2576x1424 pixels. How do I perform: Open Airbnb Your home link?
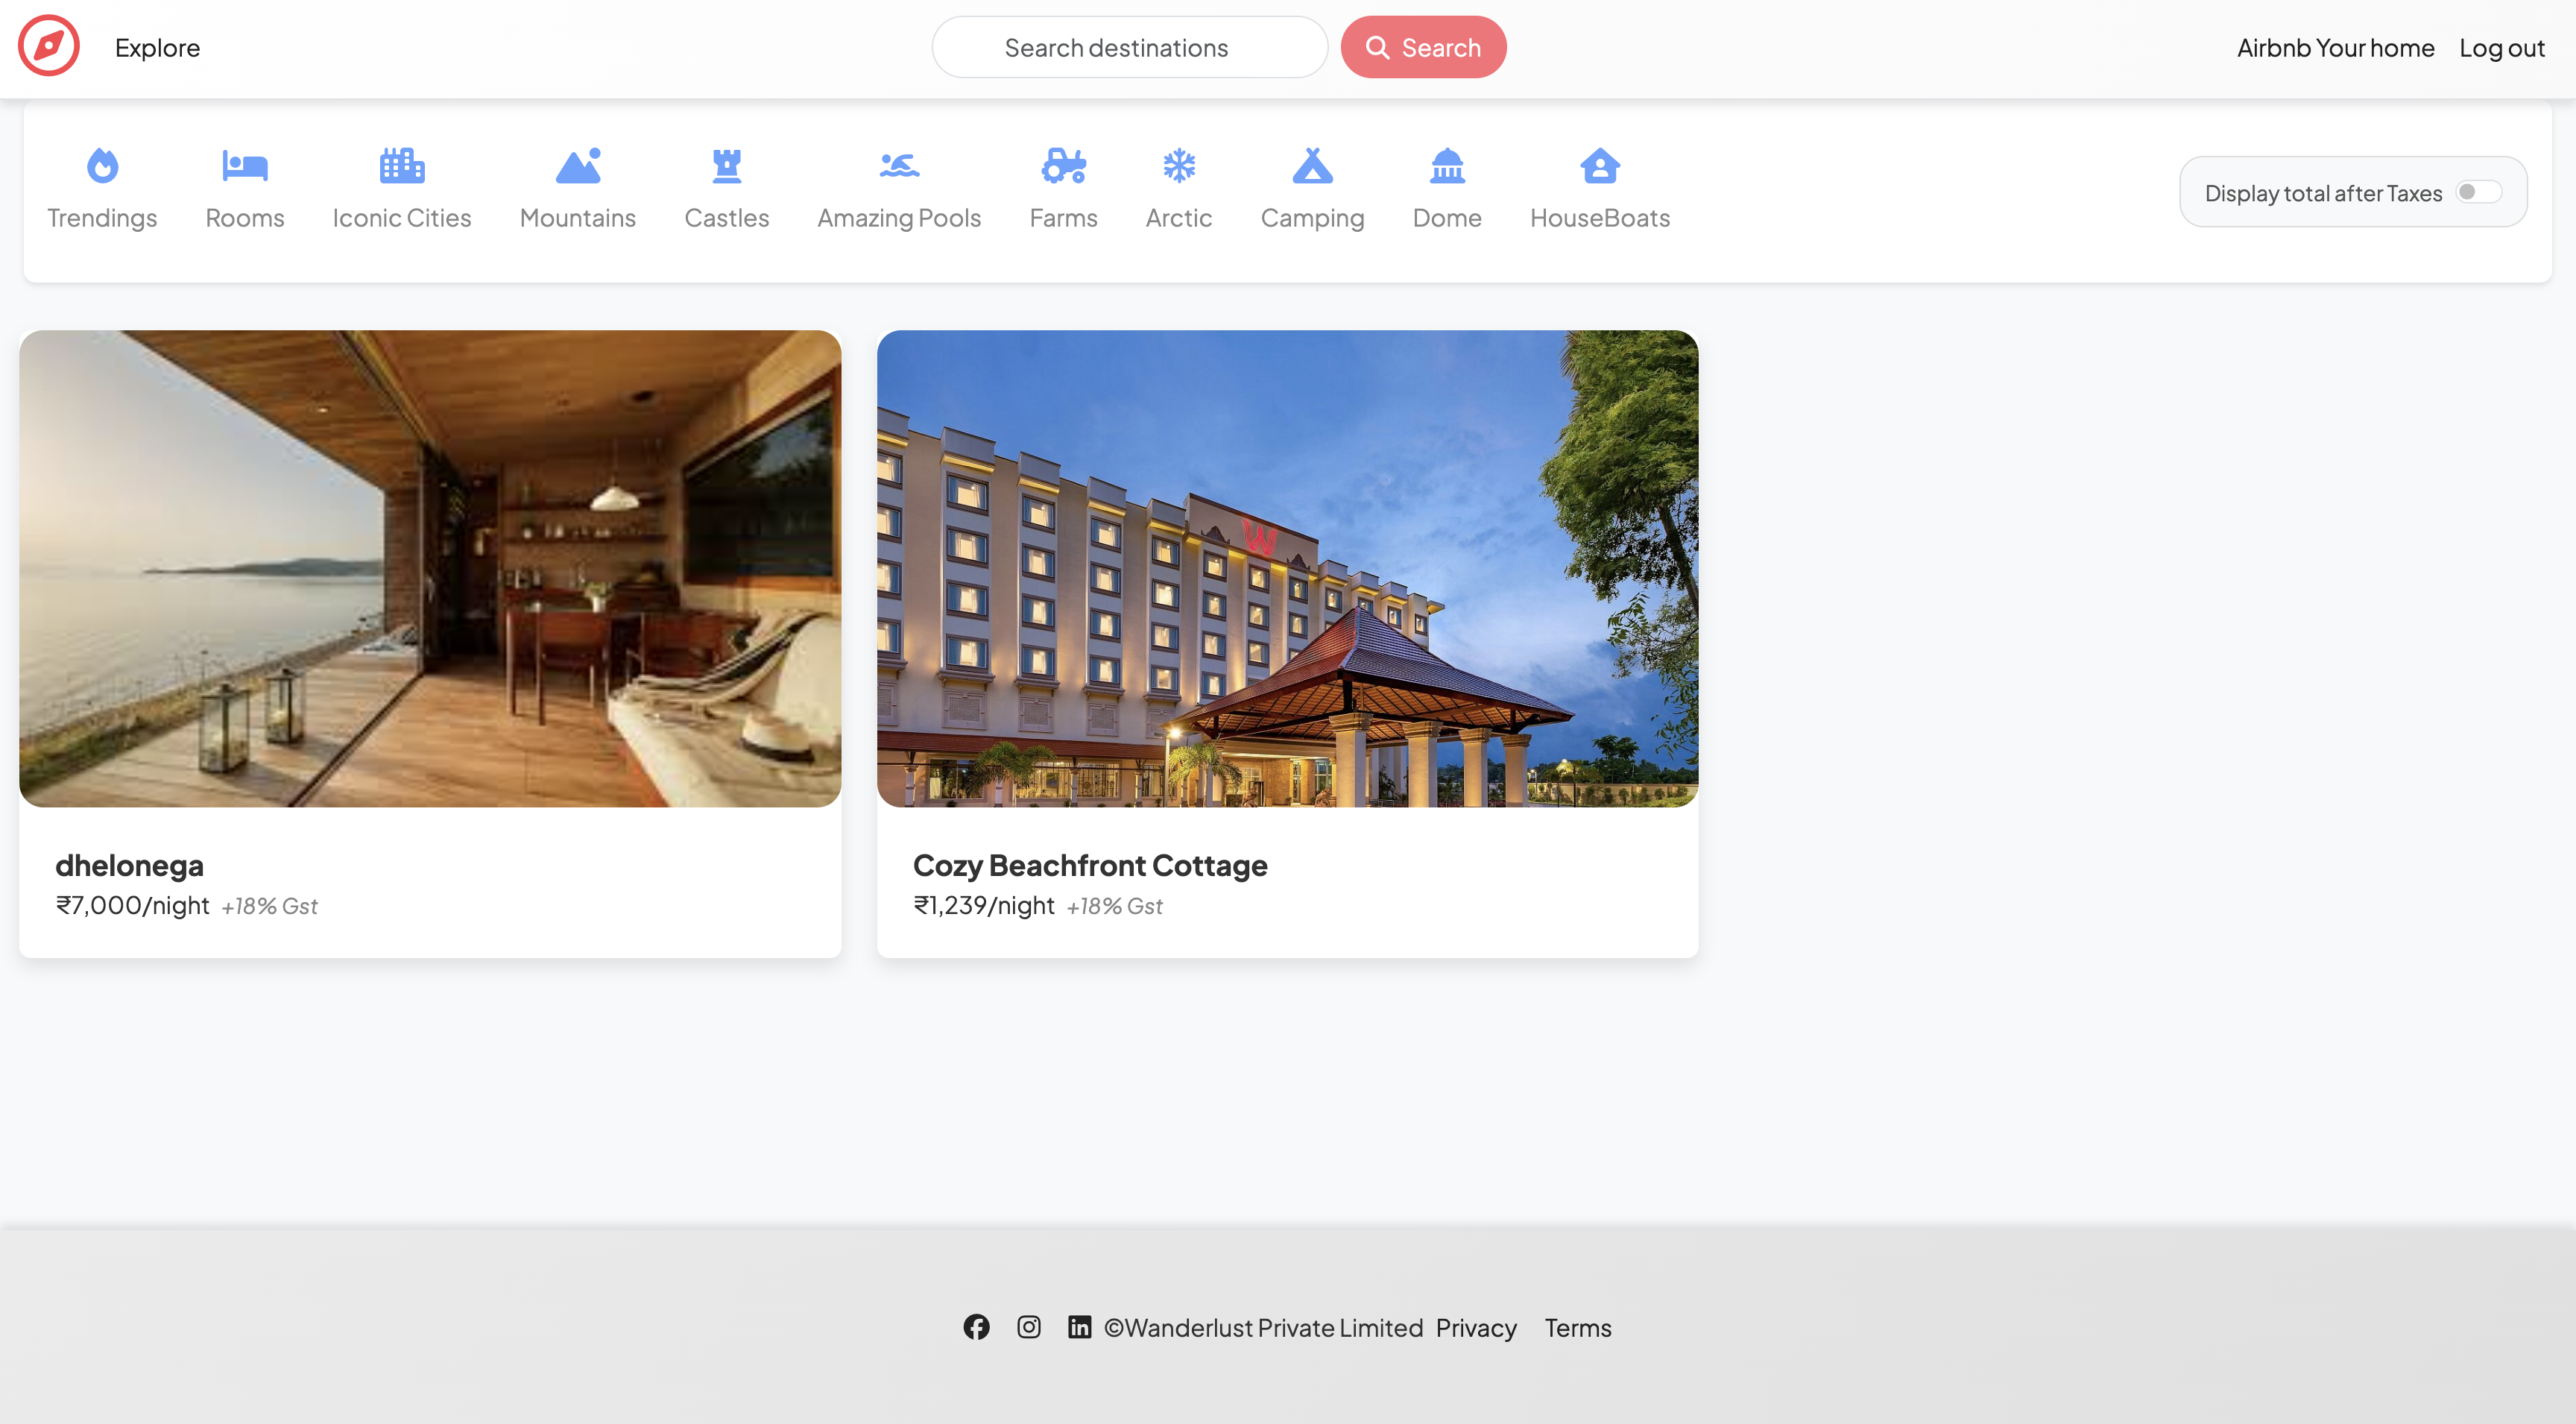click(2335, 48)
